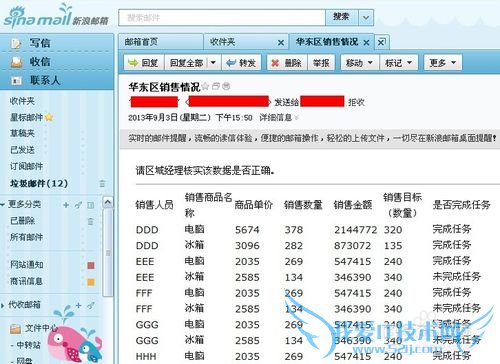
Task: Click the 回复 reply button
Action: click(x=143, y=63)
